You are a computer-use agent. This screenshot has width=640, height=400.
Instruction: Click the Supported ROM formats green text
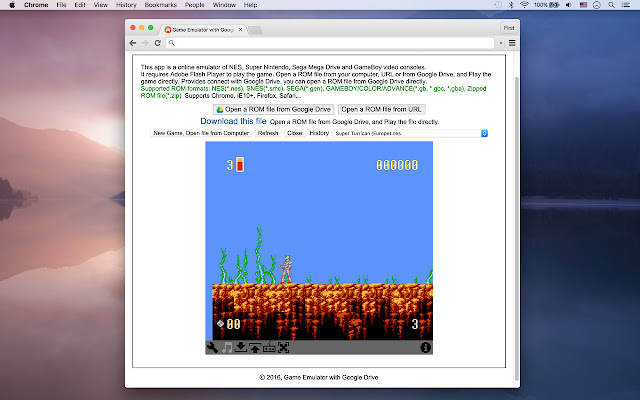tap(313, 92)
